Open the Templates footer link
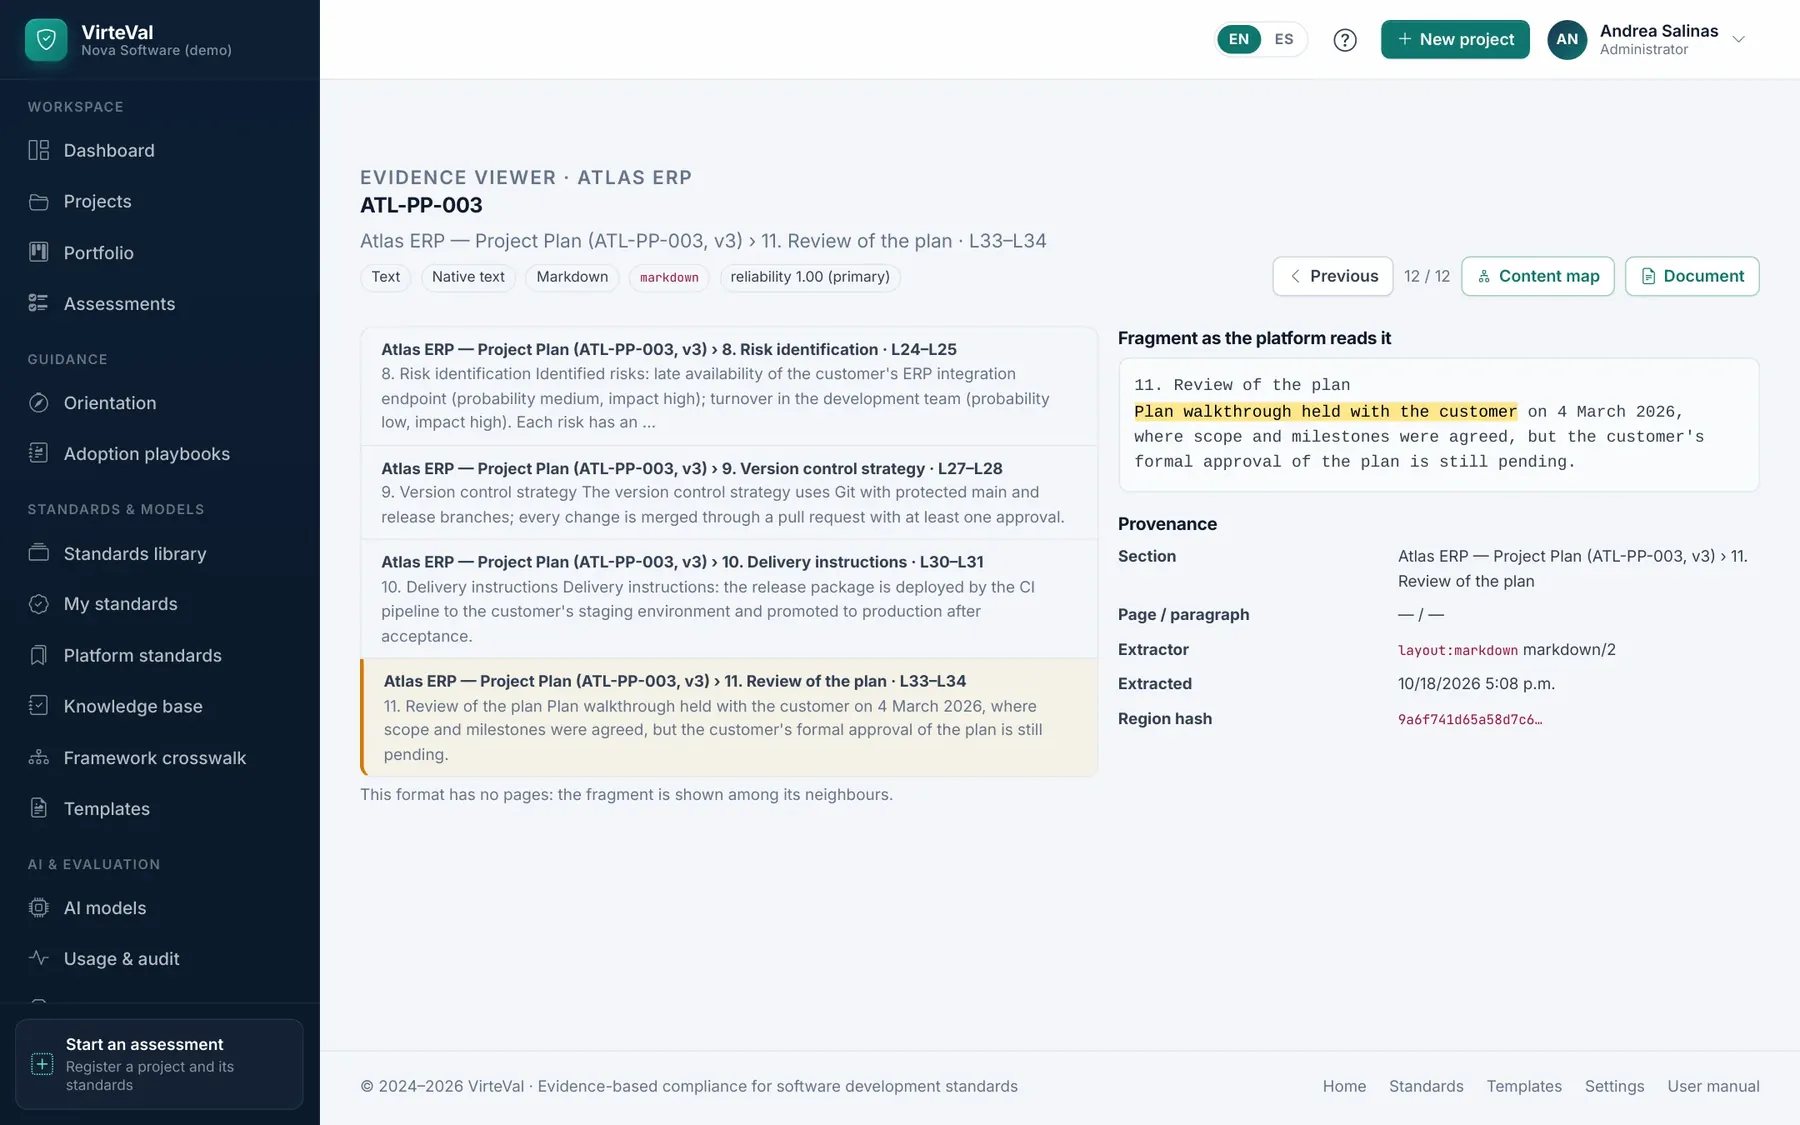The image size is (1800, 1125). tap(1524, 1086)
